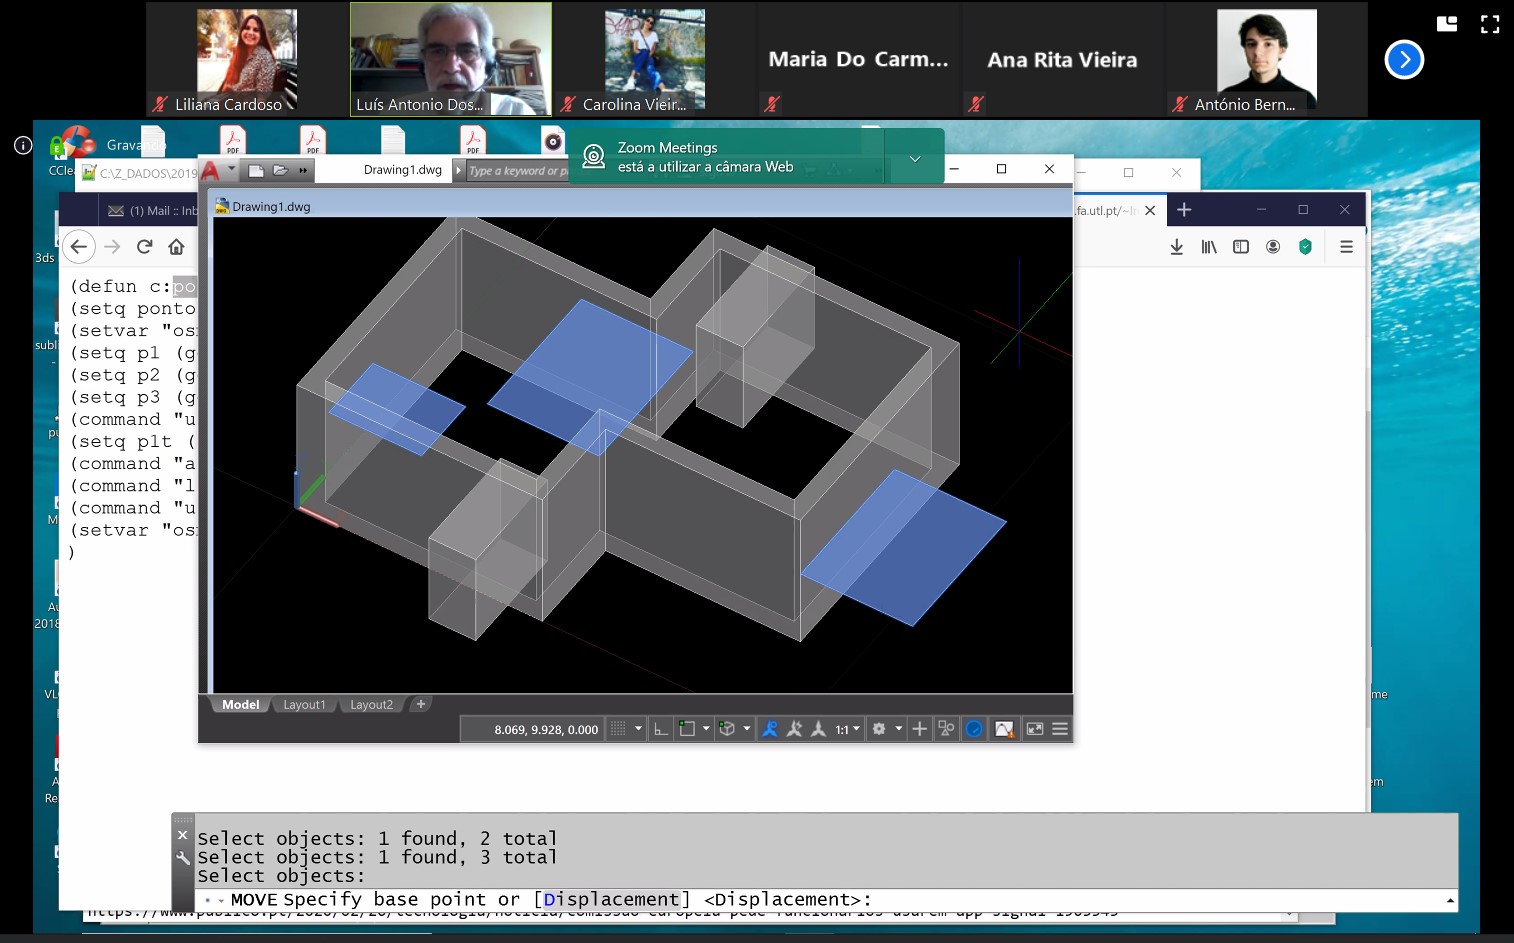Viewport: 1514px width, 943px height.
Task: Toggle the Firefox sidebar icon
Action: pyautogui.click(x=1241, y=247)
